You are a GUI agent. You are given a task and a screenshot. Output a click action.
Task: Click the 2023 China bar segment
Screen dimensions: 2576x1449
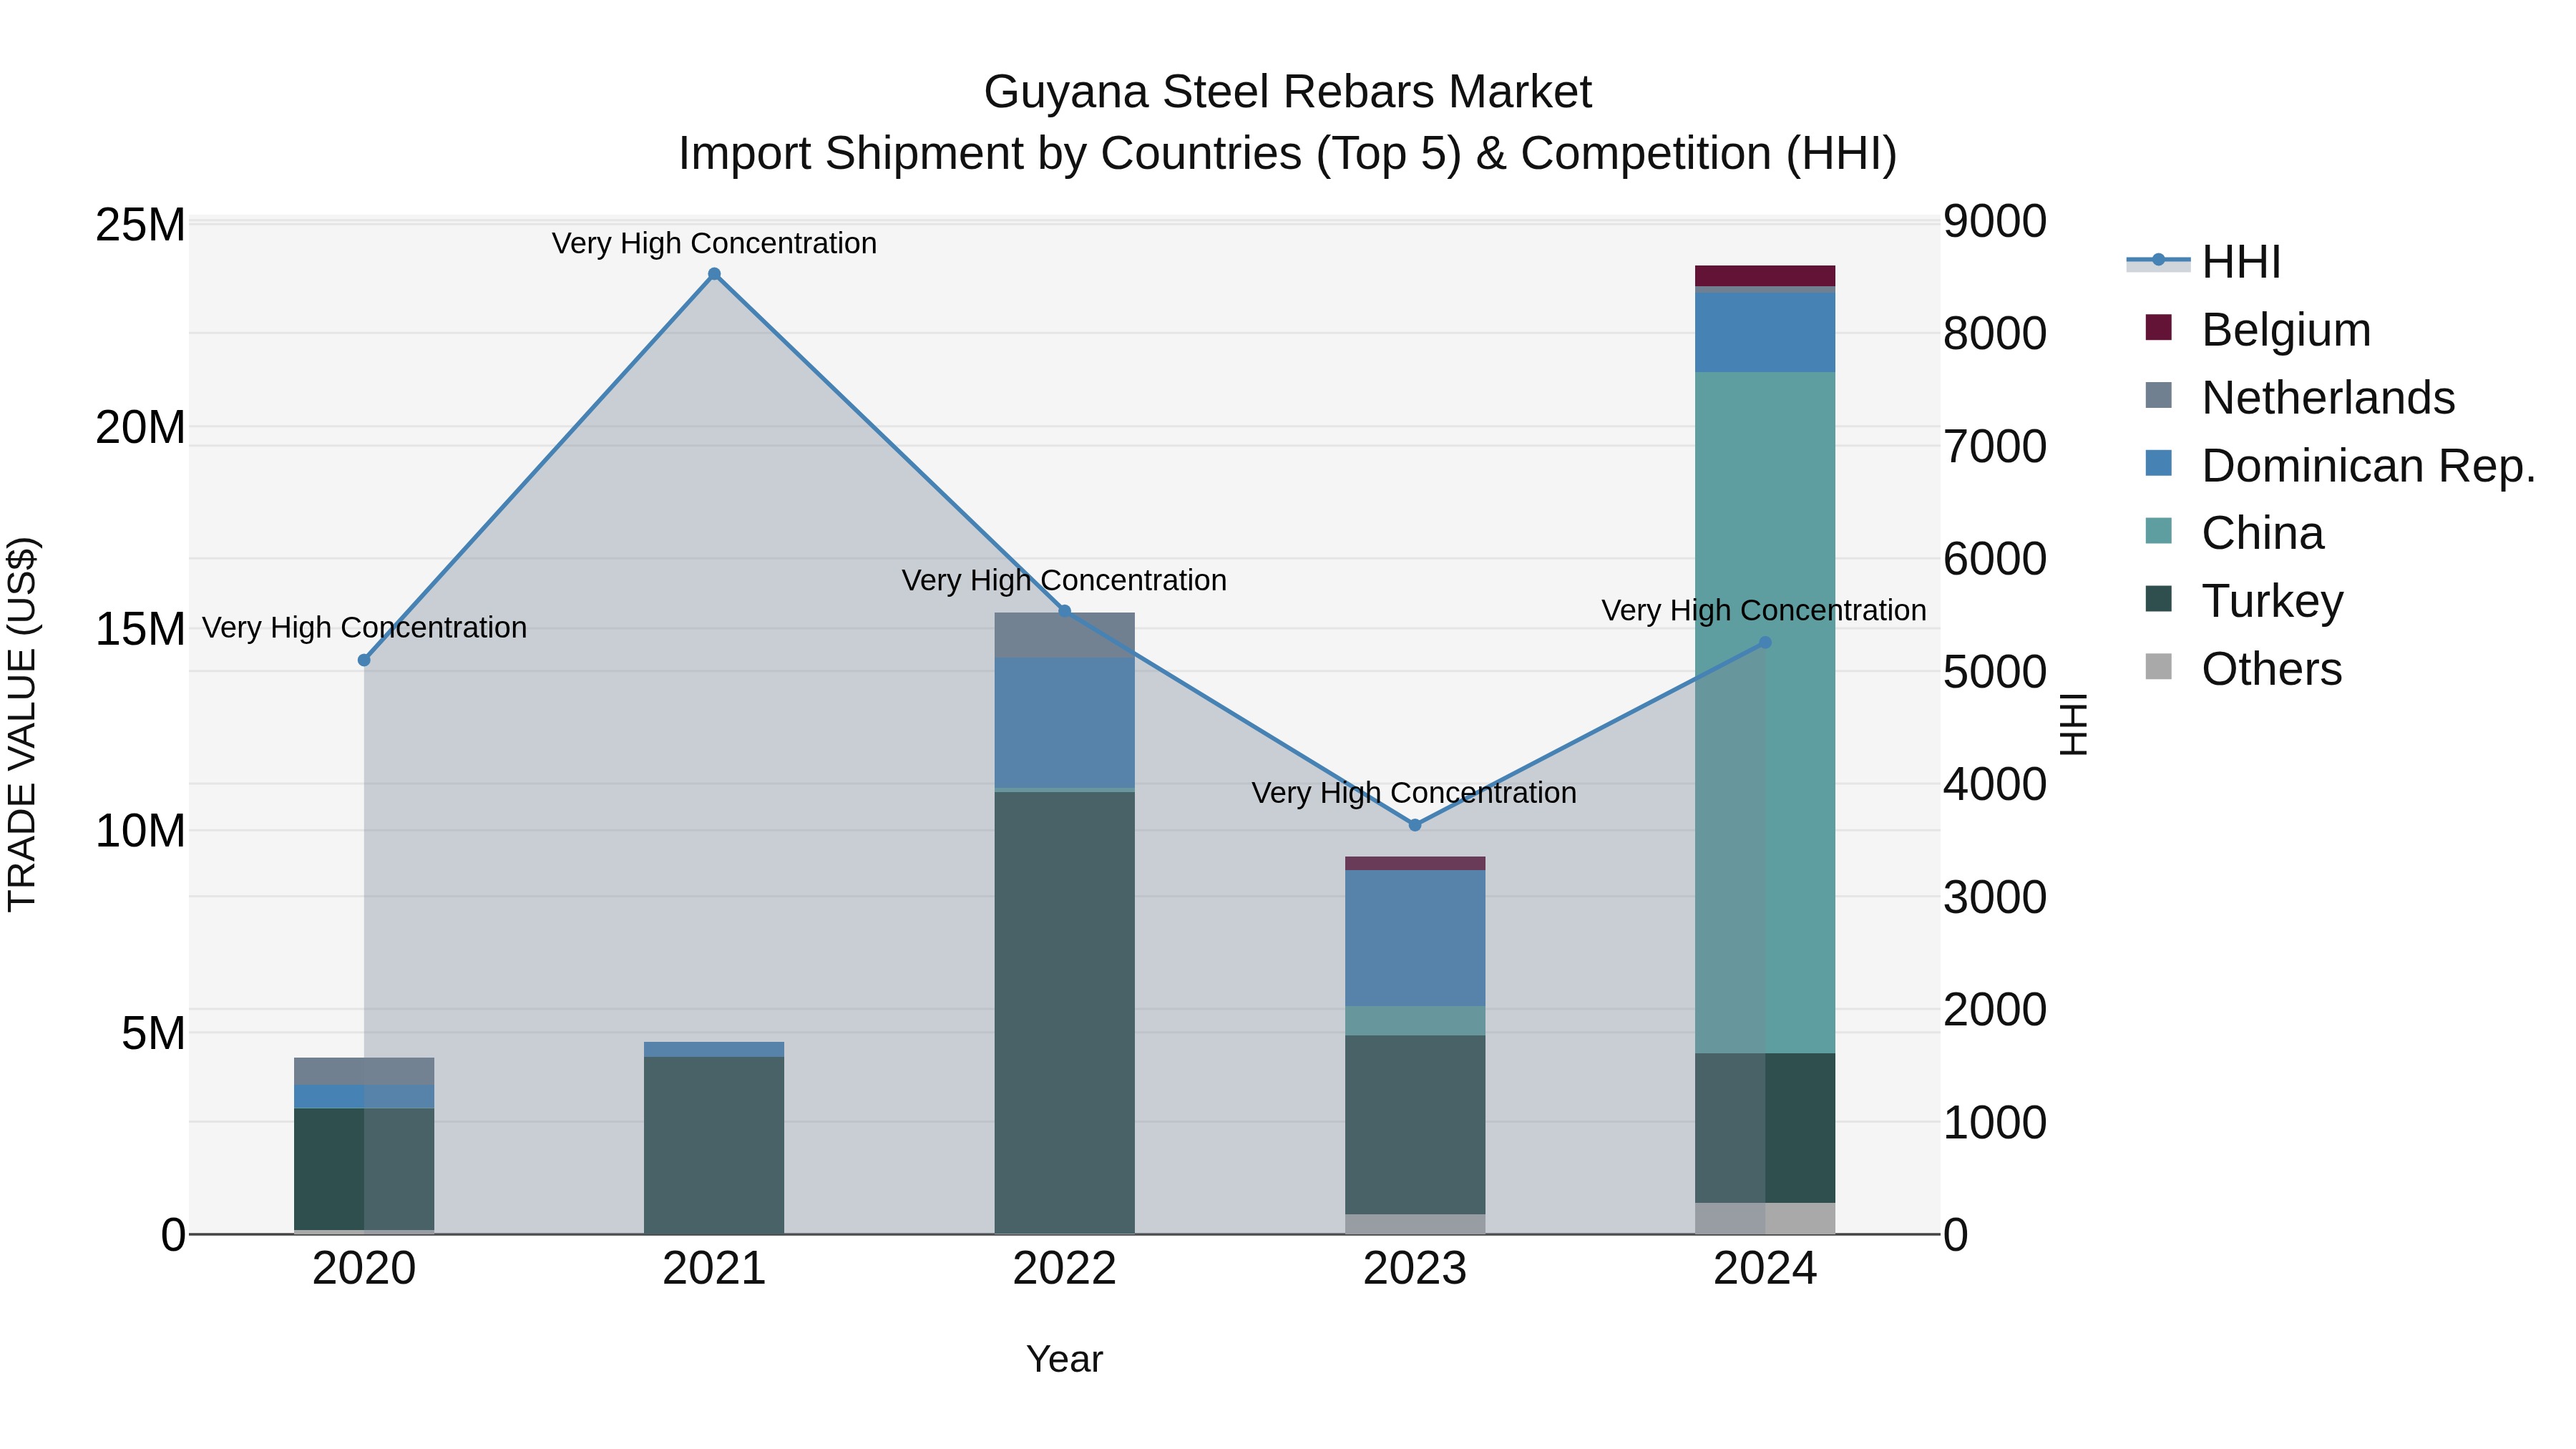(1415, 1021)
